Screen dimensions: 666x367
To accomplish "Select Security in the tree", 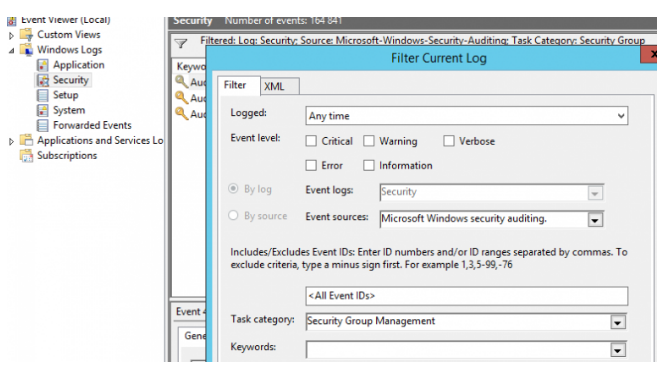I will pyautogui.click(x=71, y=80).
